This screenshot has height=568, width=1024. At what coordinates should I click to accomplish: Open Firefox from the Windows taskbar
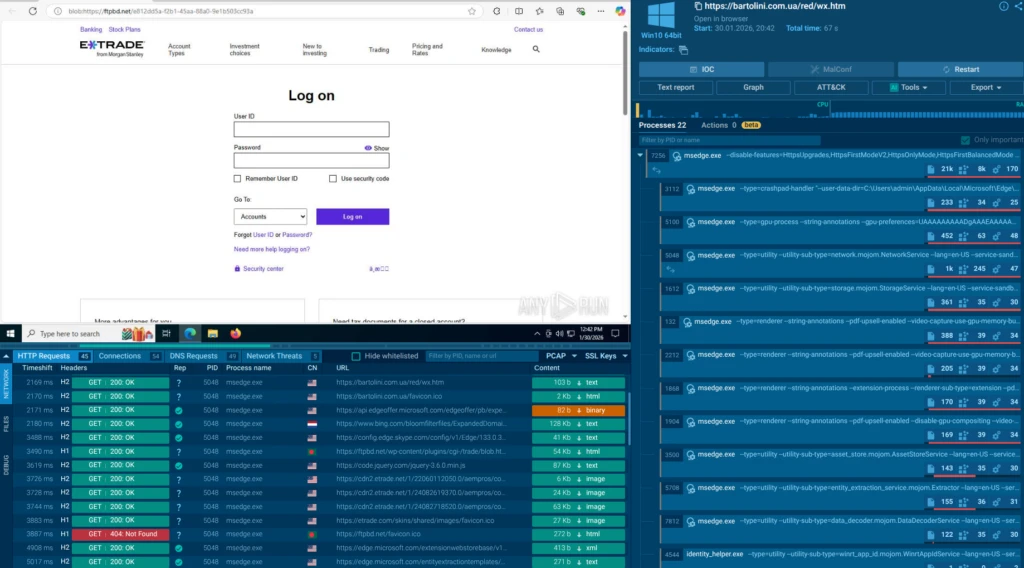[235, 333]
